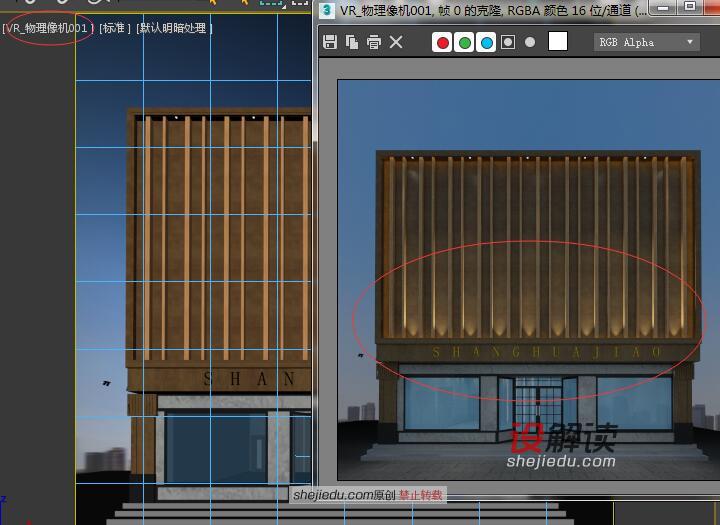This screenshot has height=525, width=720.
Task: Print the rendered image
Action: click(x=374, y=42)
